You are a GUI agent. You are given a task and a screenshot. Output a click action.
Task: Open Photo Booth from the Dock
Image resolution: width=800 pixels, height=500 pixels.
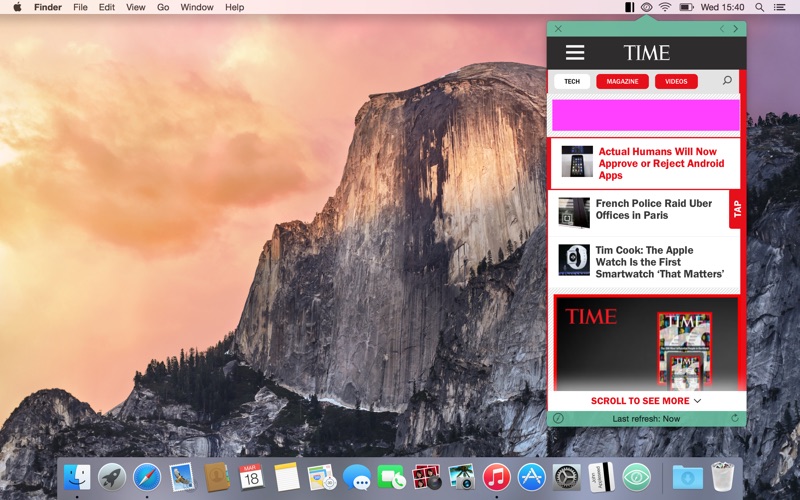tap(427, 478)
